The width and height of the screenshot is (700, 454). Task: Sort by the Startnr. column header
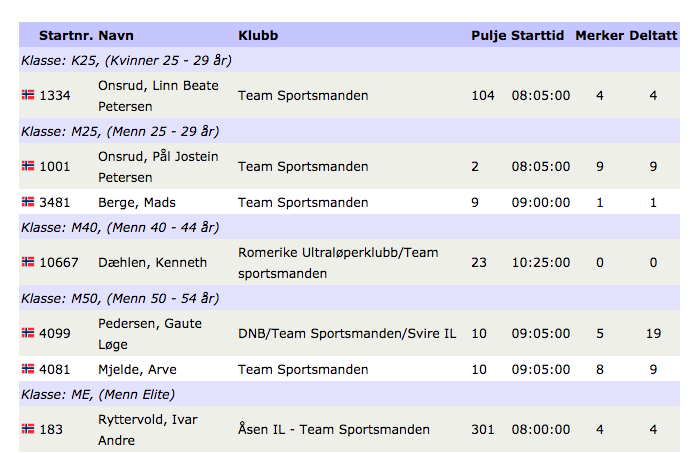coord(66,35)
